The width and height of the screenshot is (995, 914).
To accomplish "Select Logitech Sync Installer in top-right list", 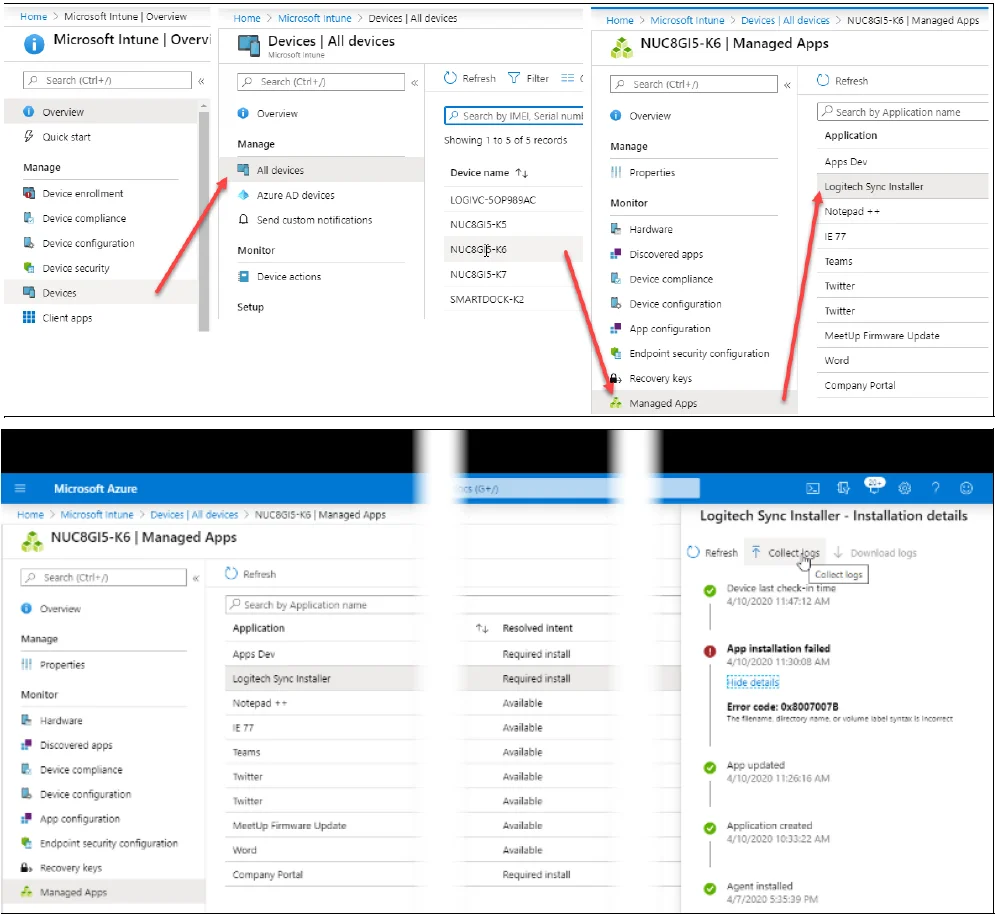I will click(904, 187).
